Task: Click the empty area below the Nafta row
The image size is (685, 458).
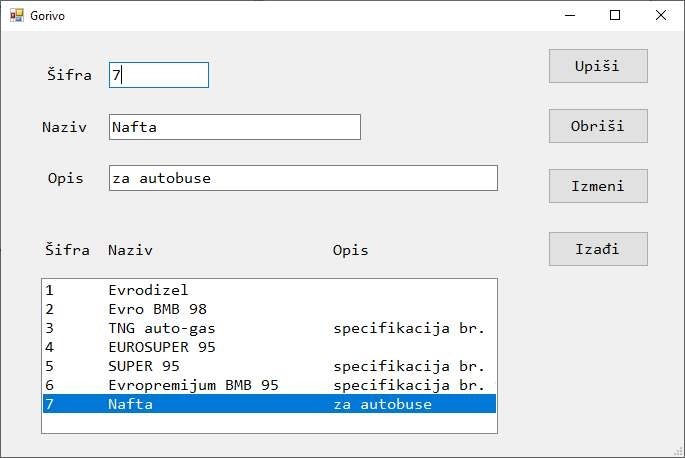Action: [268, 423]
